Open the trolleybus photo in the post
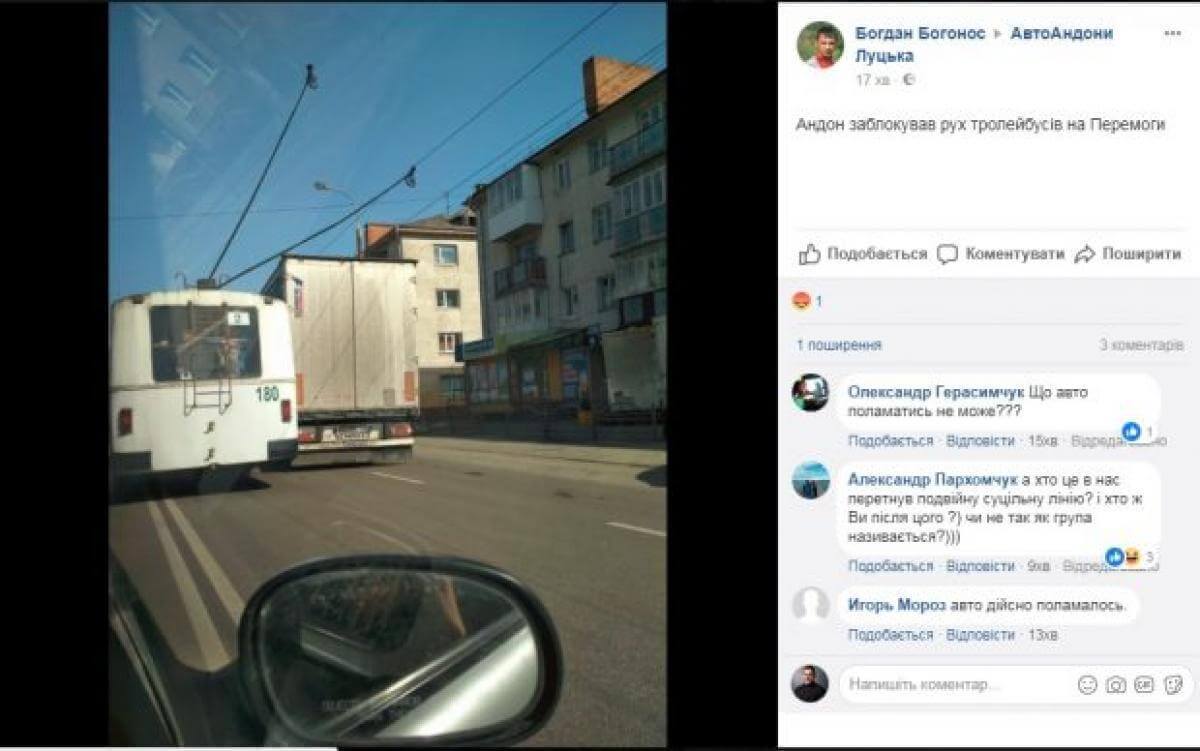This screenshot has height=751, width=1200. point(388,374)
